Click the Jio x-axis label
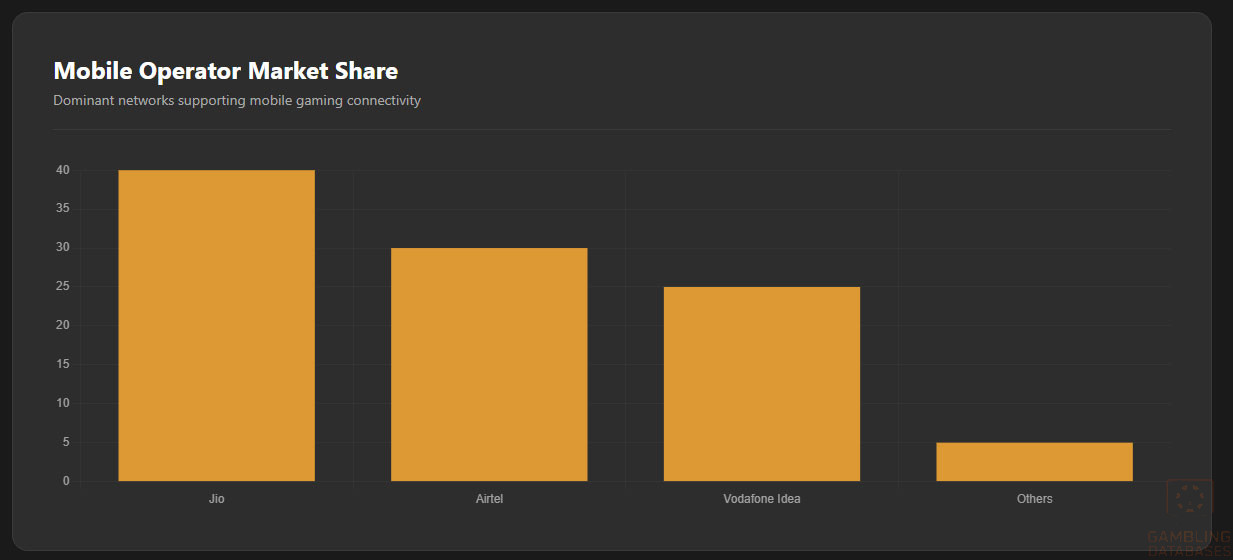 point(216,499)
